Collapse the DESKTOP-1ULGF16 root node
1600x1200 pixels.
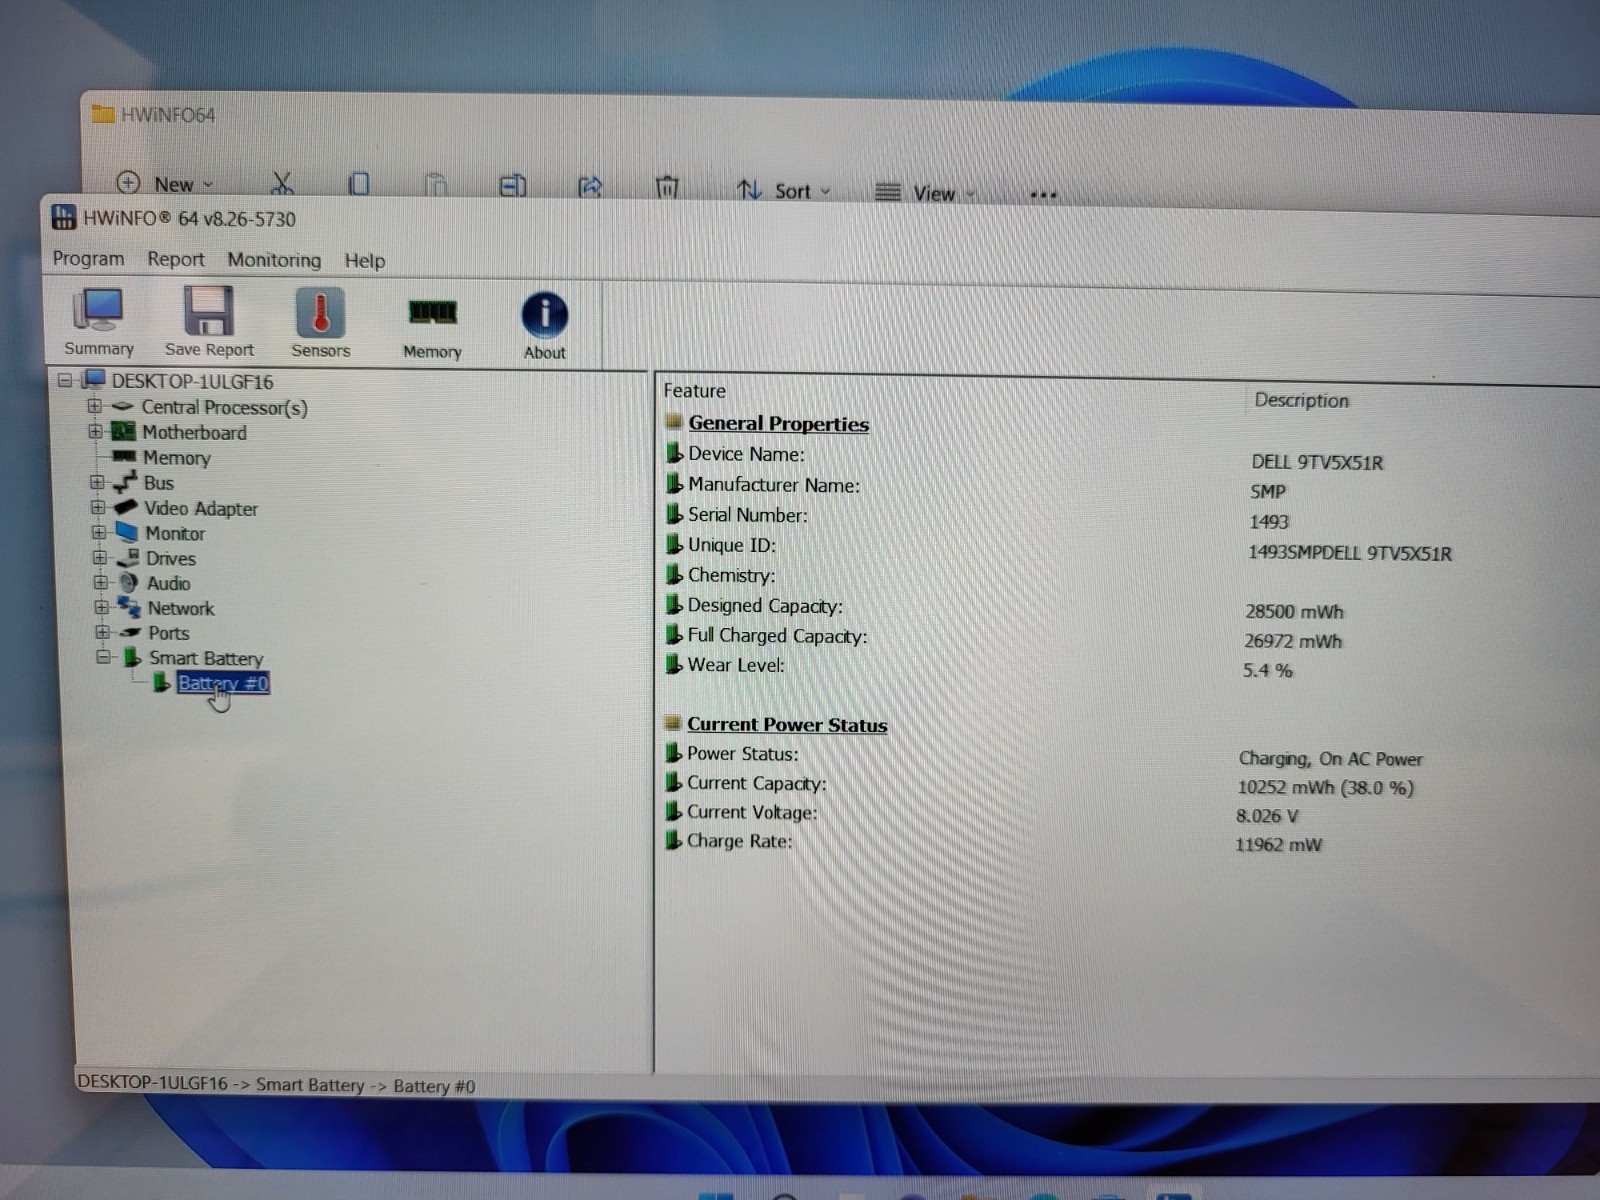(x=66, y=380)
